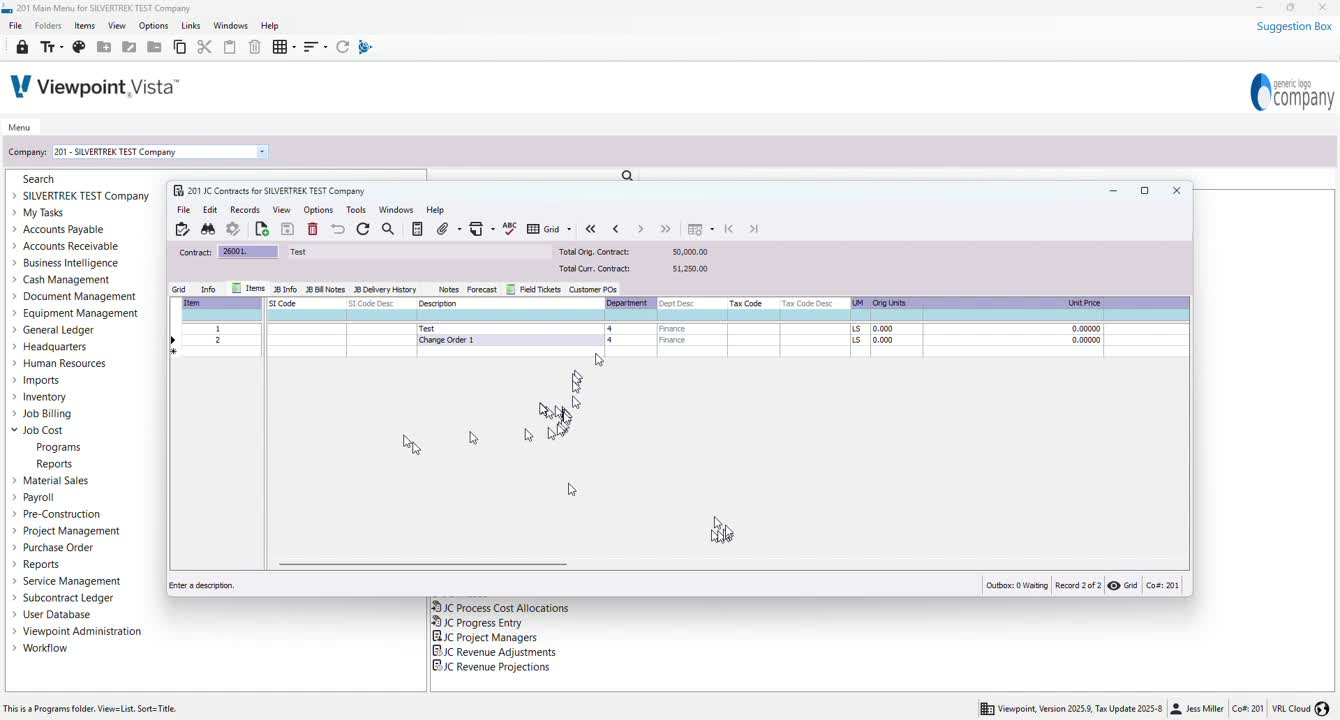Switch to the JB Info tab

click(x=285, y=290)
